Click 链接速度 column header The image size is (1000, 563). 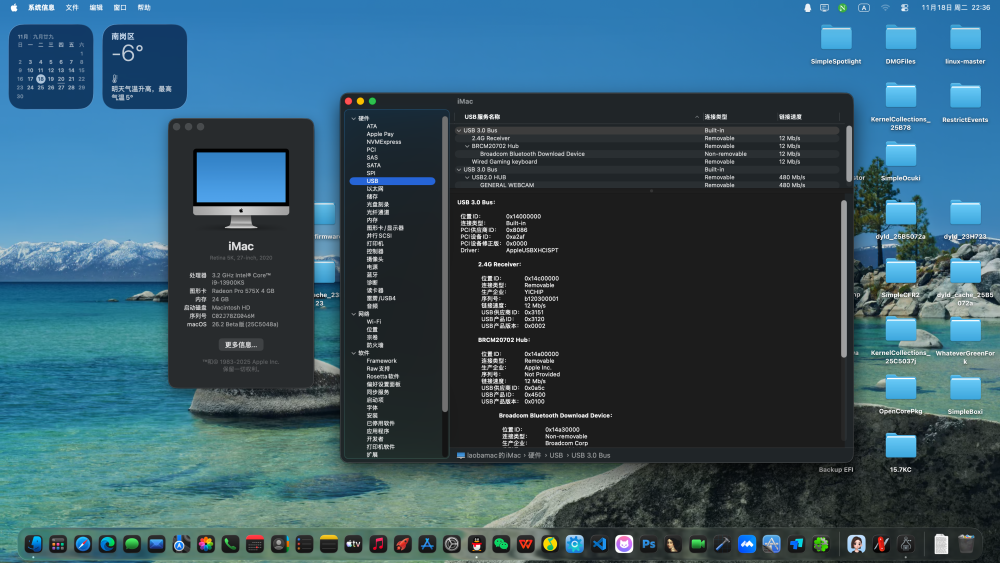(x=790, y=117)
